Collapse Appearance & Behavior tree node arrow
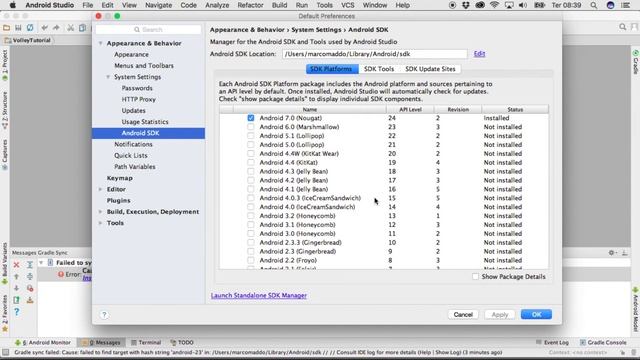Viewport: 640px width, 360px height. pyautogui.click(x=100, y=43)
